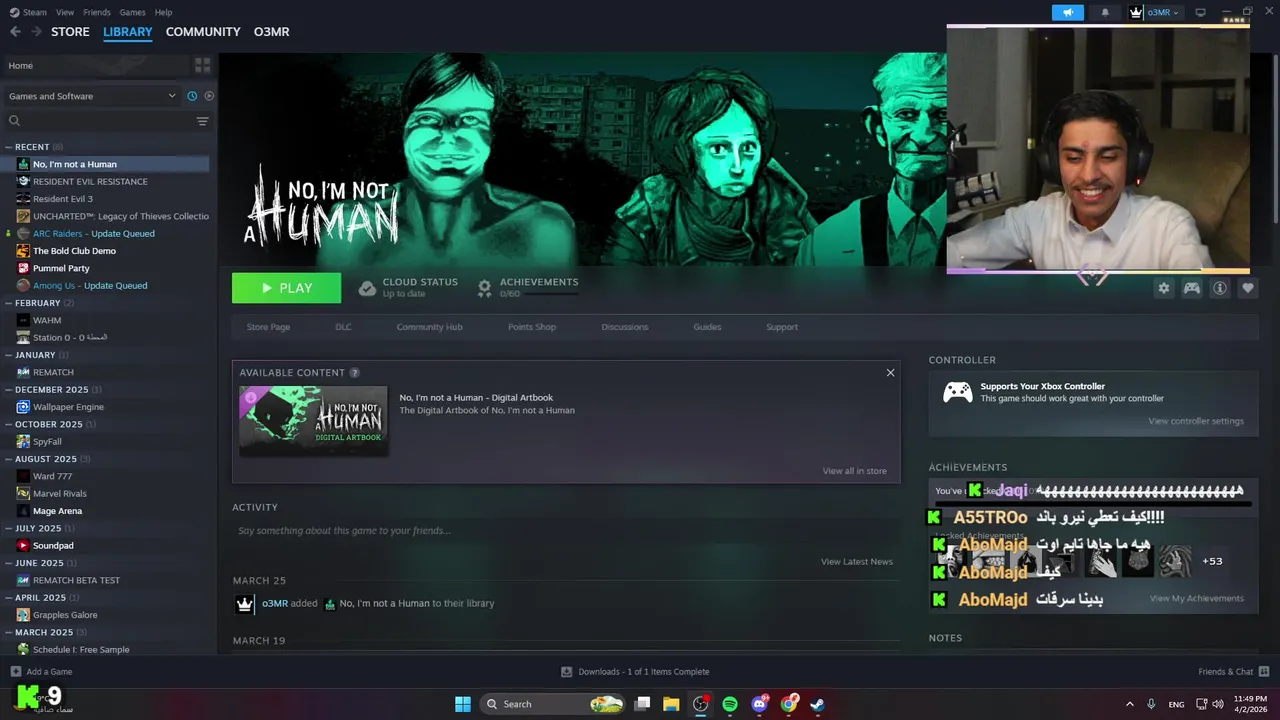Screen dimensions: 1280x720
Task: Open File Explorer from the taskbar
Action: tap(671, 704)
